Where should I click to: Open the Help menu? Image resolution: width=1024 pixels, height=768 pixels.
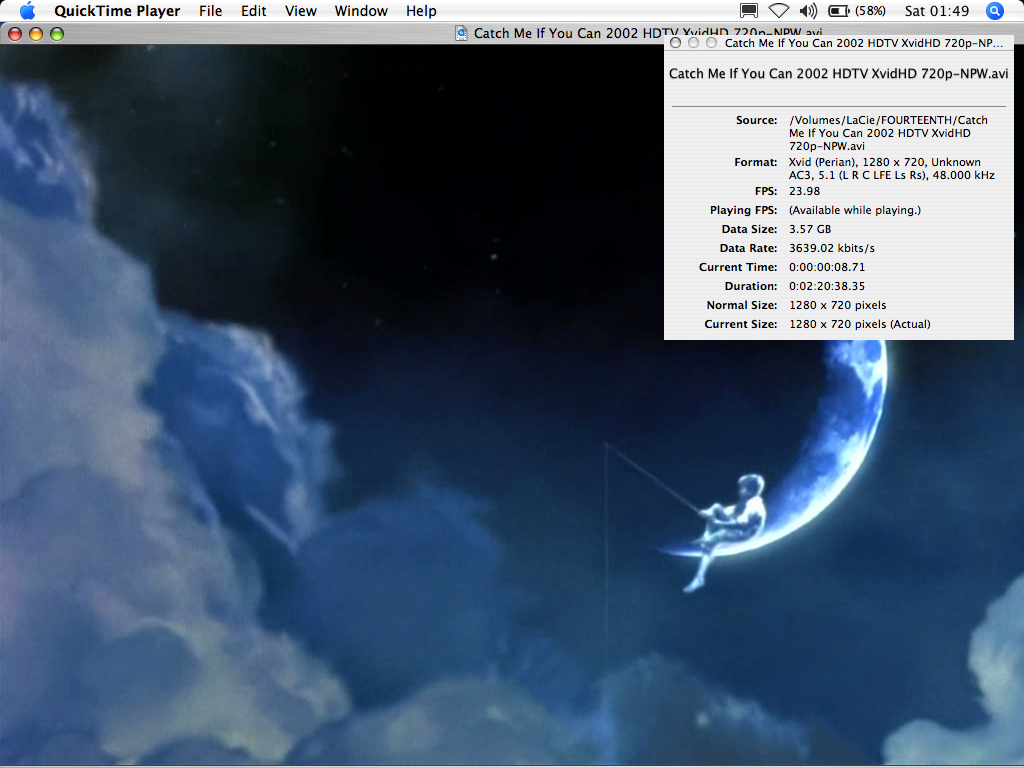pos(421,11)
